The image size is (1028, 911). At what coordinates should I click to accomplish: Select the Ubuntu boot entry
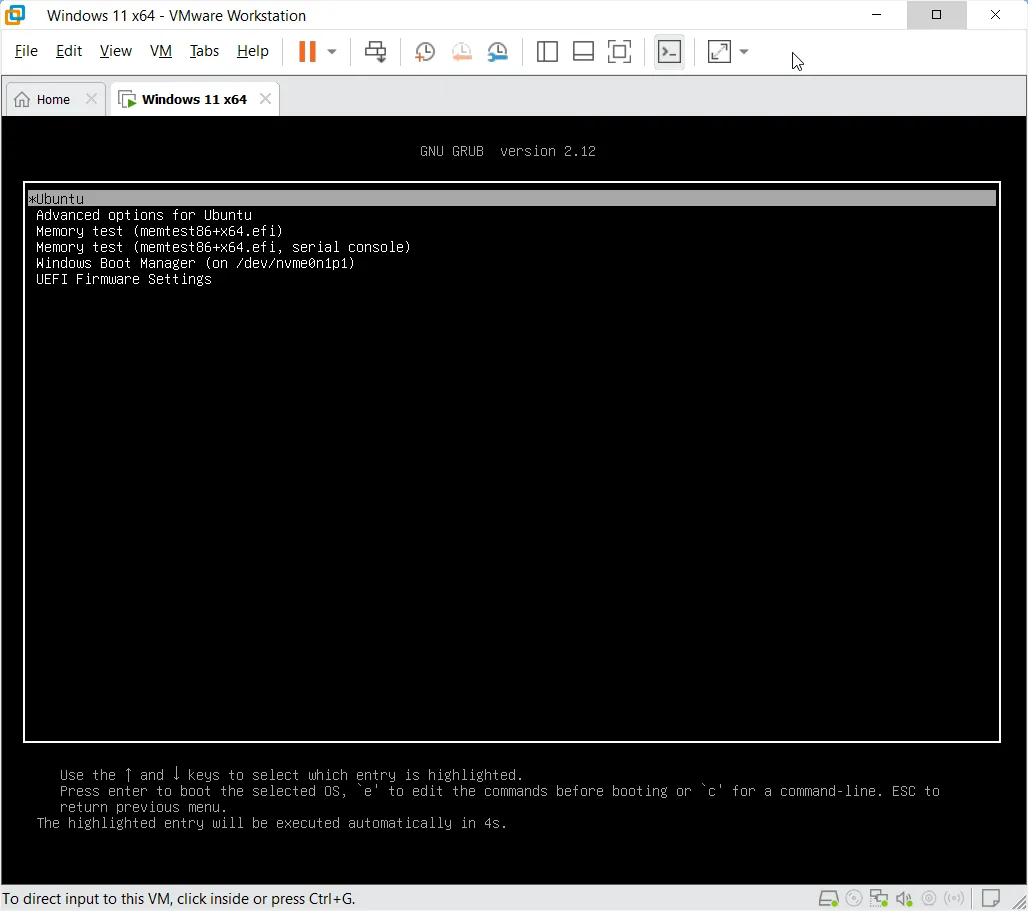tap(511, 199)
